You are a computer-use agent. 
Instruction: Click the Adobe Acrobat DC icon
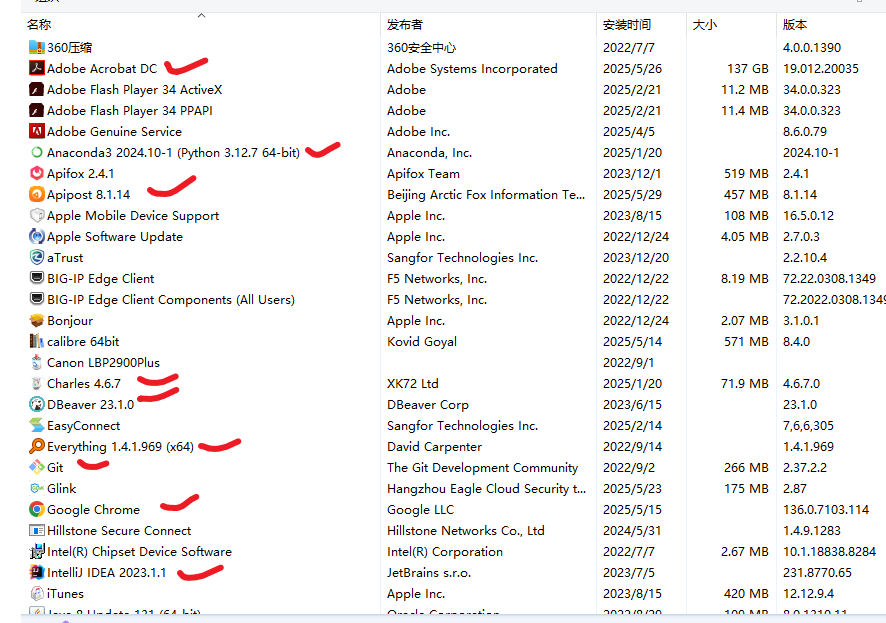click(37, 68)
